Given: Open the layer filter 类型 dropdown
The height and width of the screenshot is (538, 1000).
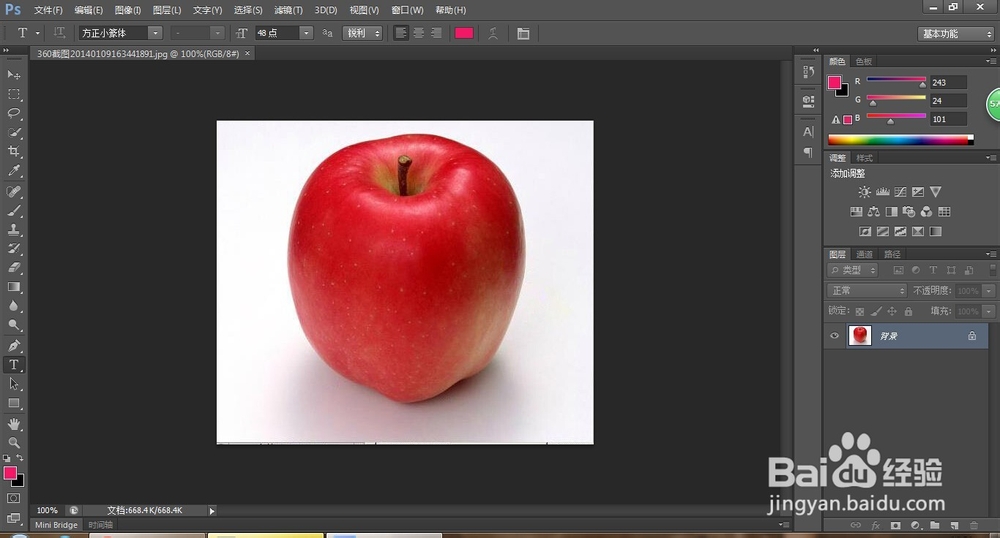Looking at the screenshot, I should click(x=853, y=270).
